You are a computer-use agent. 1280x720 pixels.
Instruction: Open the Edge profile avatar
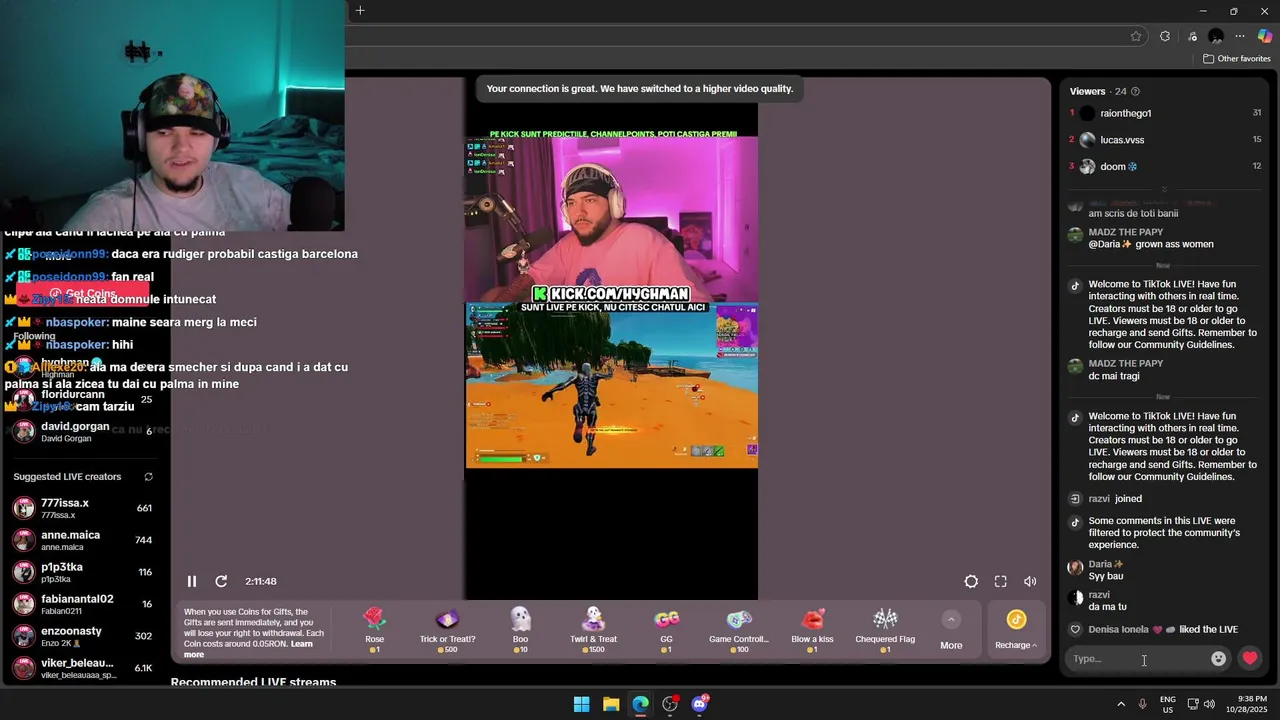1216,36
